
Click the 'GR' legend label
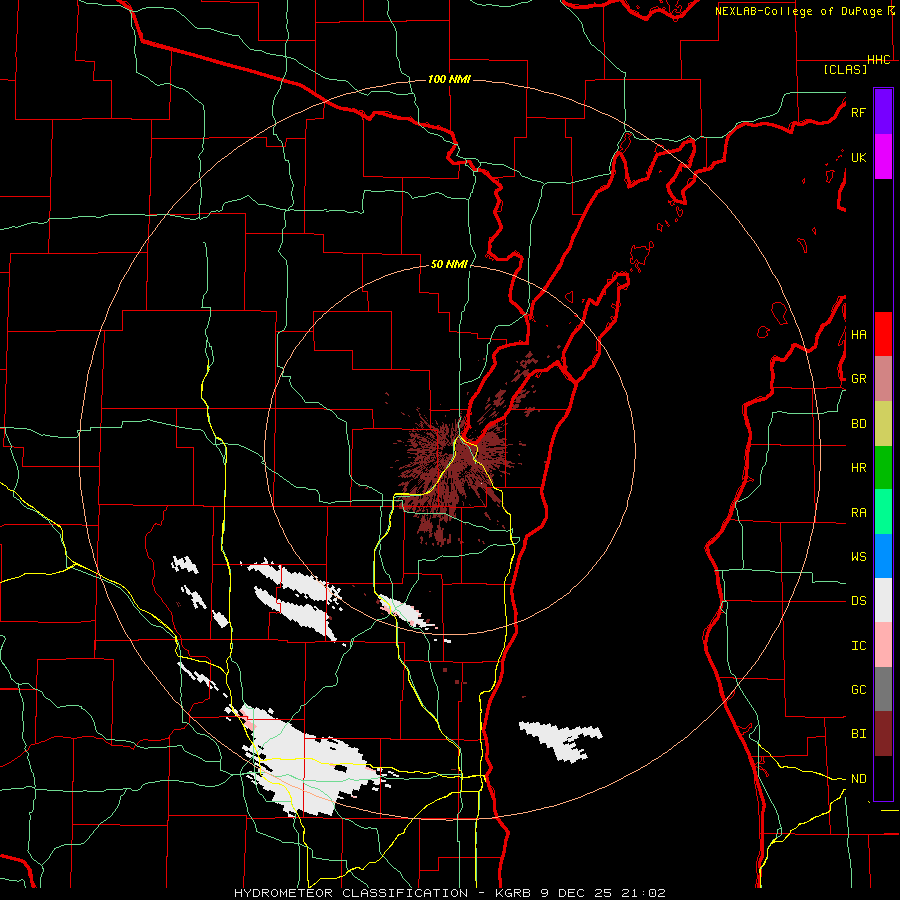coord(859,379)
